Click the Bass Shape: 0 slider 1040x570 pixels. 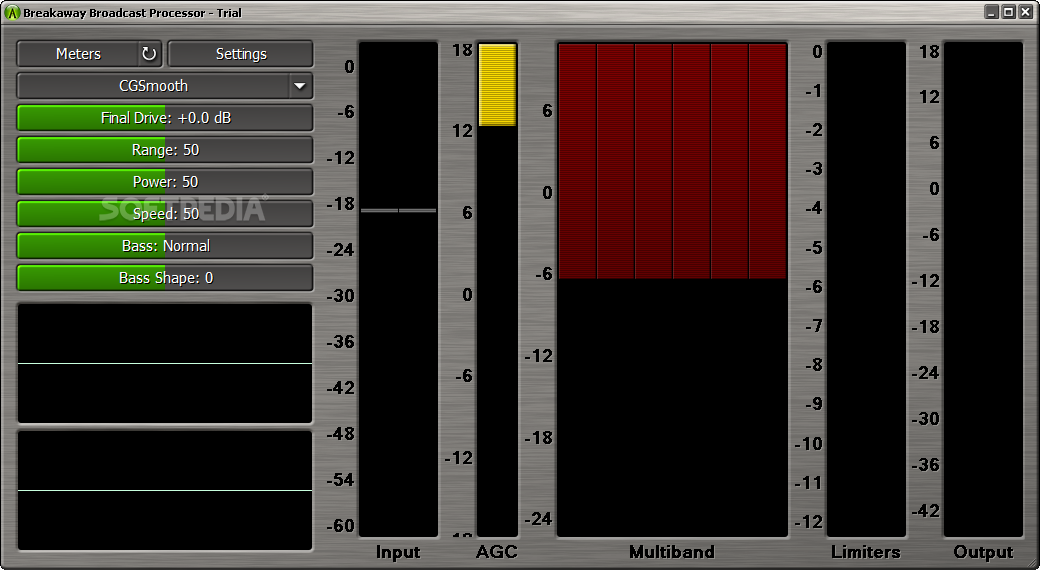[x=164, y=277]
